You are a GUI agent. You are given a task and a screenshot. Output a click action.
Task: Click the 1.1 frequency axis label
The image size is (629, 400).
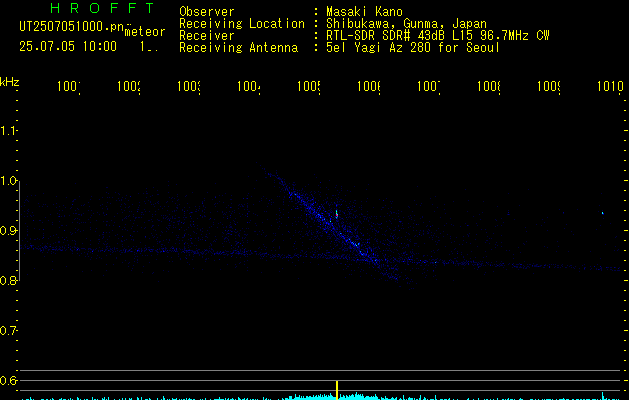click(8, 130)
